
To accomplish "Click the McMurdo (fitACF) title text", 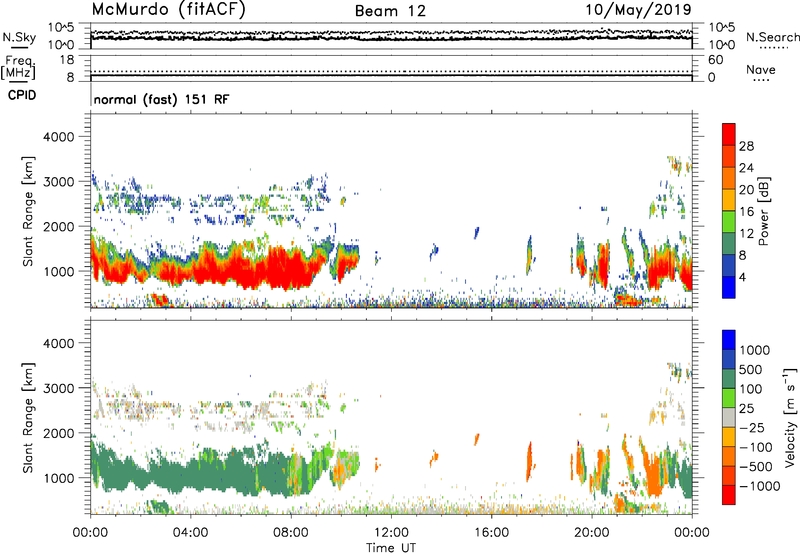I will [x=168, y=10].
